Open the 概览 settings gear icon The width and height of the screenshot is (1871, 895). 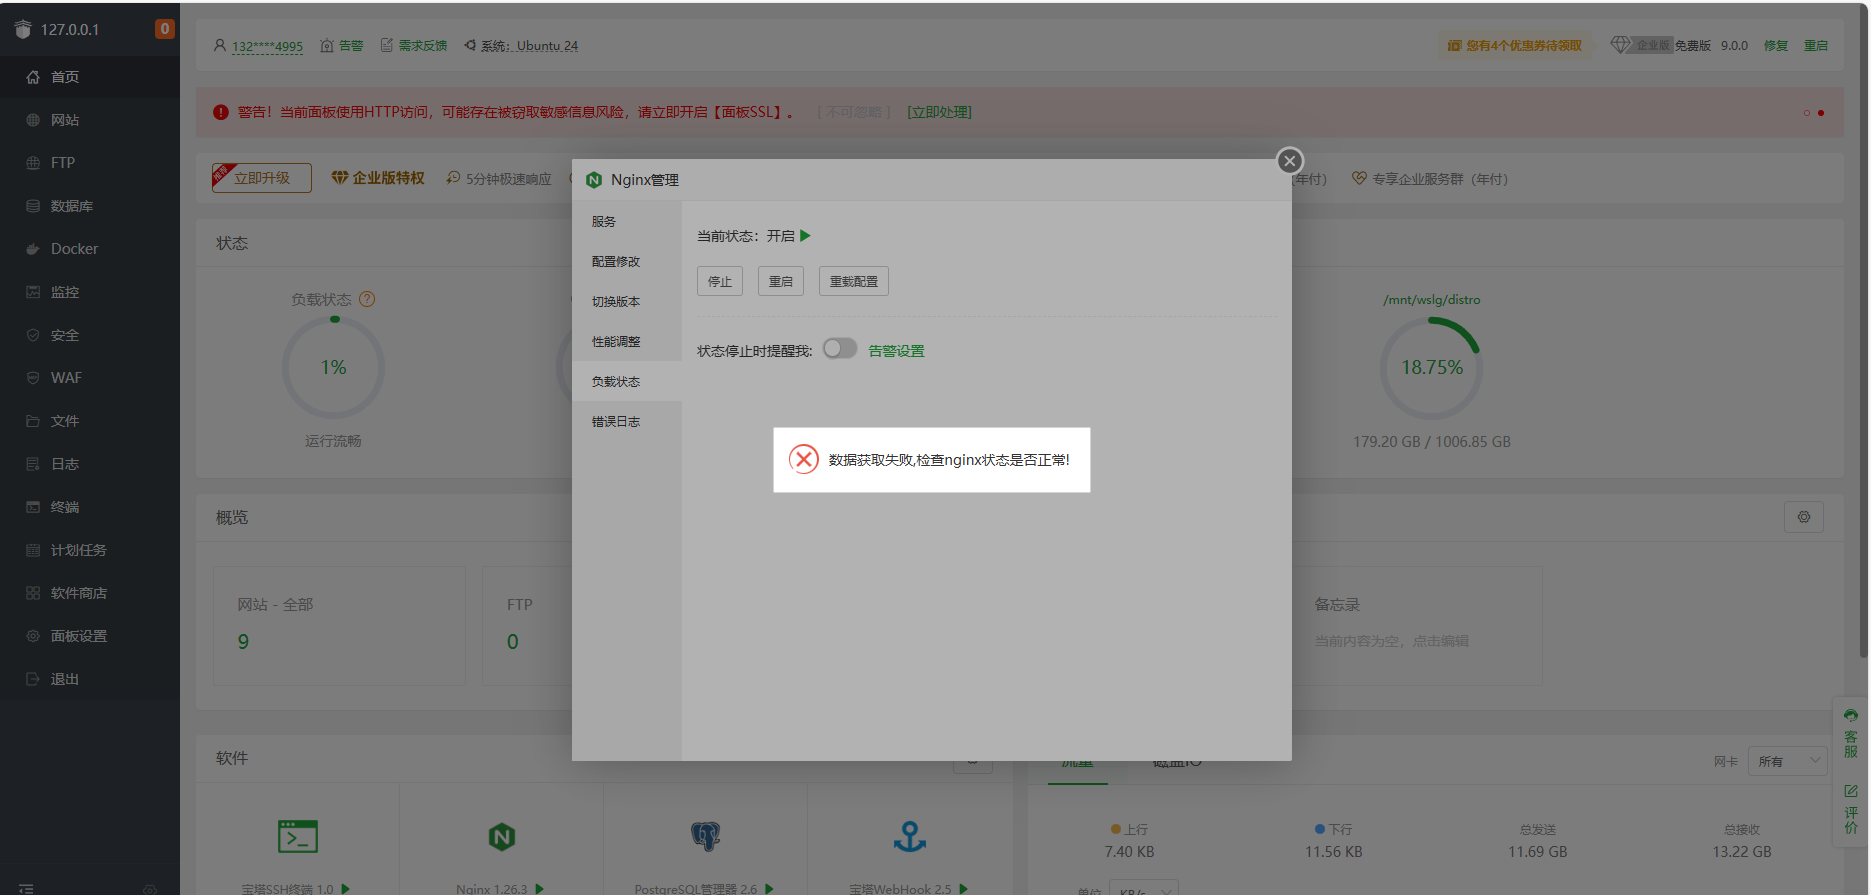pyautogui.click(x=1804, y=517)
